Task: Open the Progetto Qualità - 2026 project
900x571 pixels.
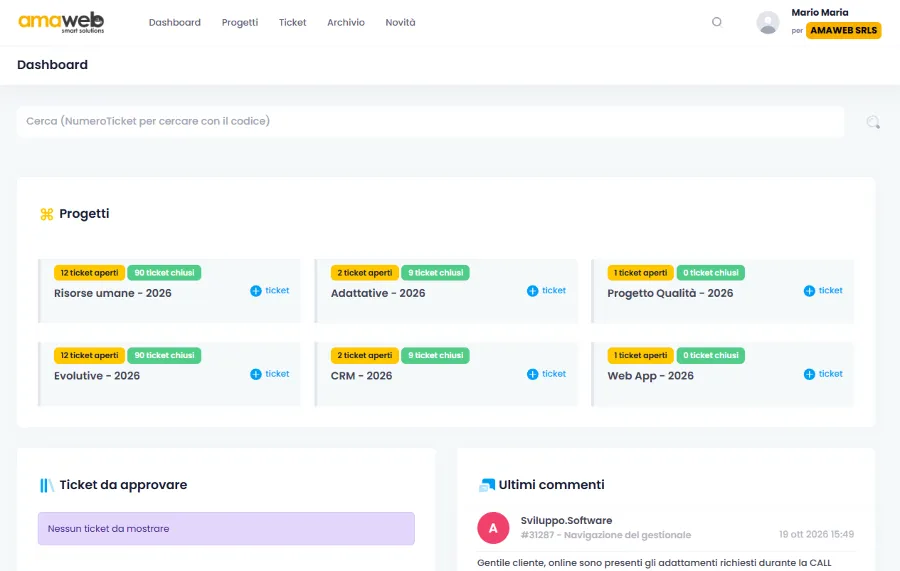Action: 670,293
